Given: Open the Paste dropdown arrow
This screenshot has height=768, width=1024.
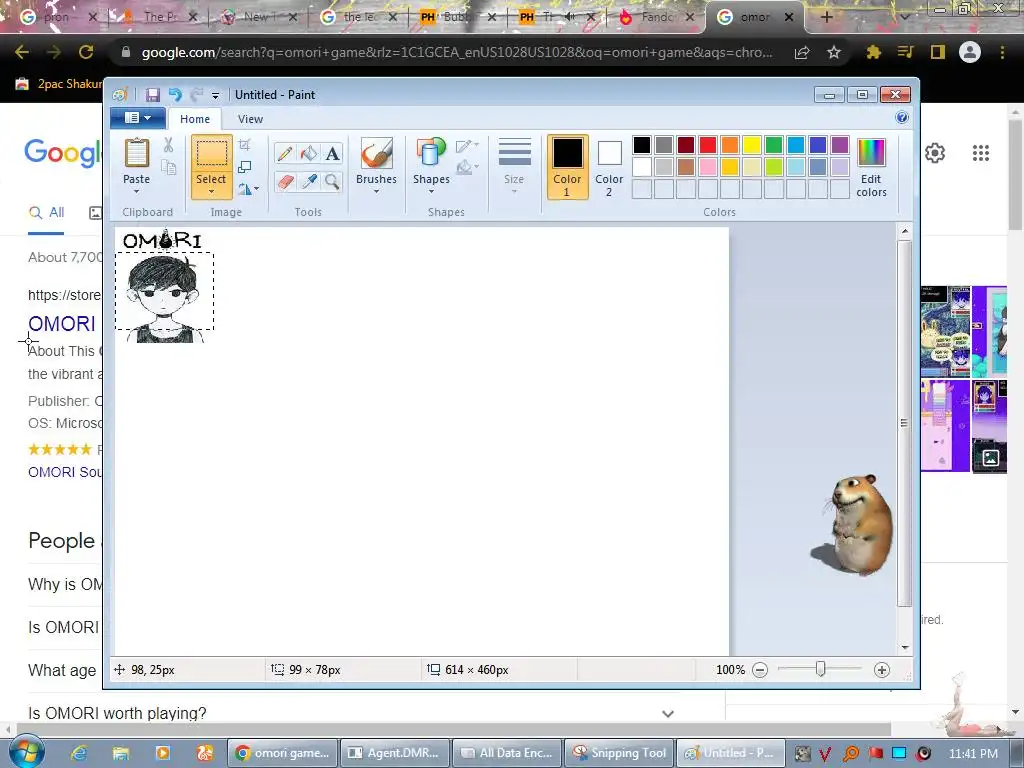Looking at the screenshot, I should [136, 192].
